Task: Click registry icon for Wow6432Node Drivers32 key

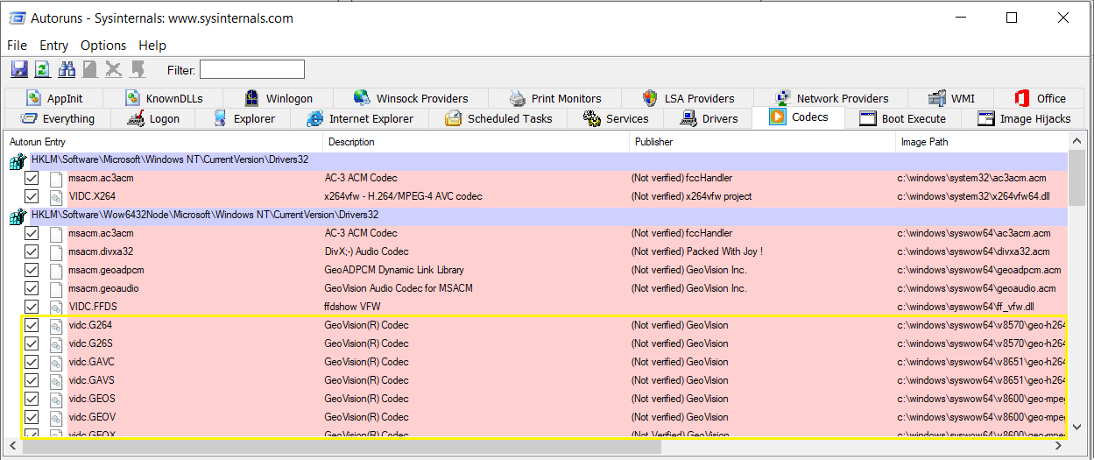Action: point(18,216)
